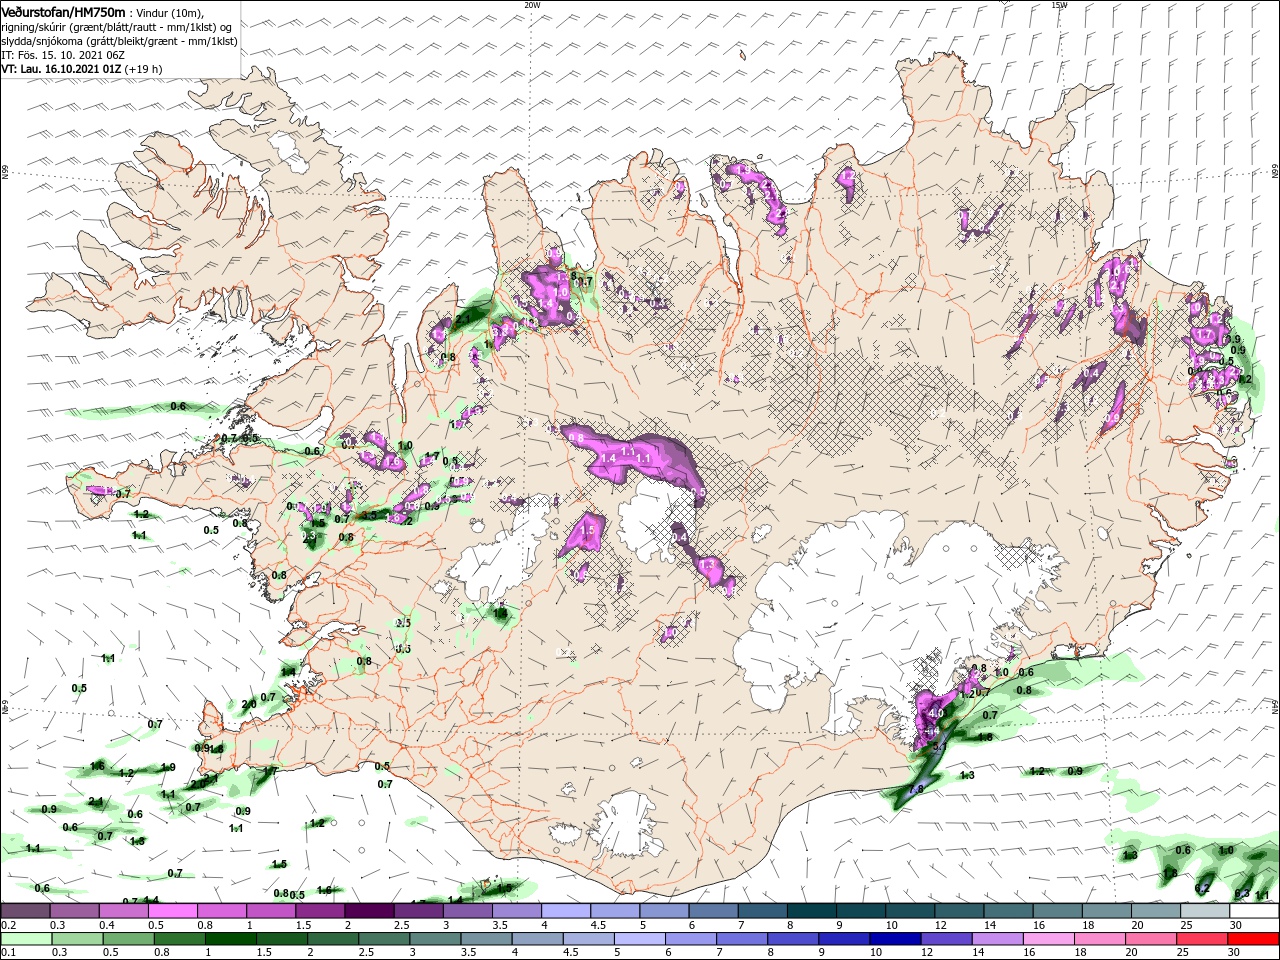Select the upper-row legend swatch labeled 1.5
This screenshot has width=1280, height=960.
coord(320,911)
